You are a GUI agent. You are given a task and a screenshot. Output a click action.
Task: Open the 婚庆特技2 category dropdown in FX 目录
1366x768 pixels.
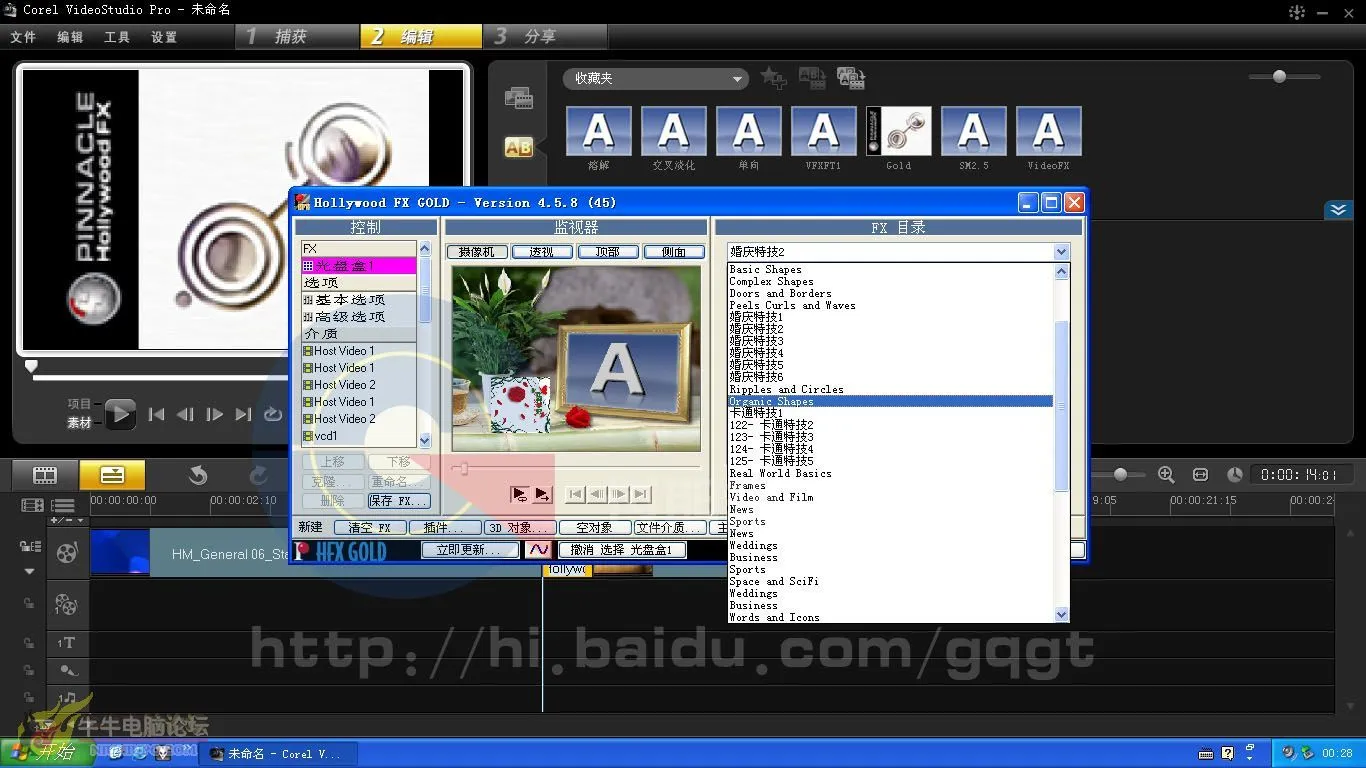[1060, 251]
